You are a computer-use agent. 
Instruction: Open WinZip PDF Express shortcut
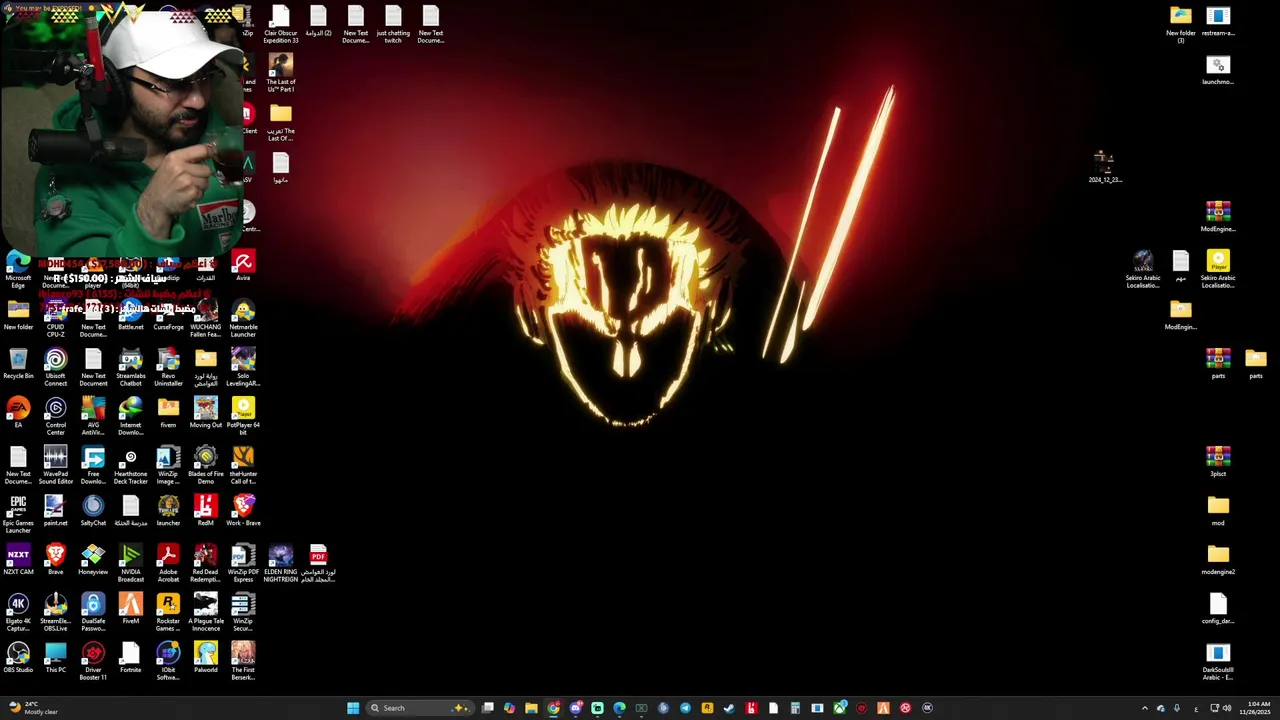tap(243, 564)
